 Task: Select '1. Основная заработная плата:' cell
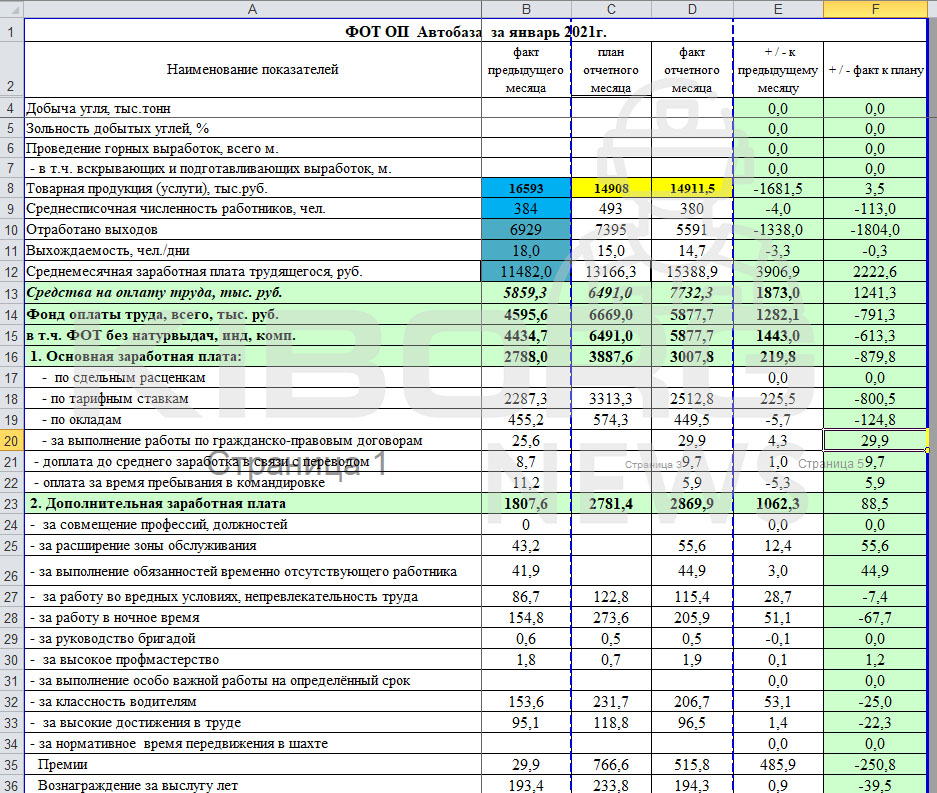(x=253, y=356)
